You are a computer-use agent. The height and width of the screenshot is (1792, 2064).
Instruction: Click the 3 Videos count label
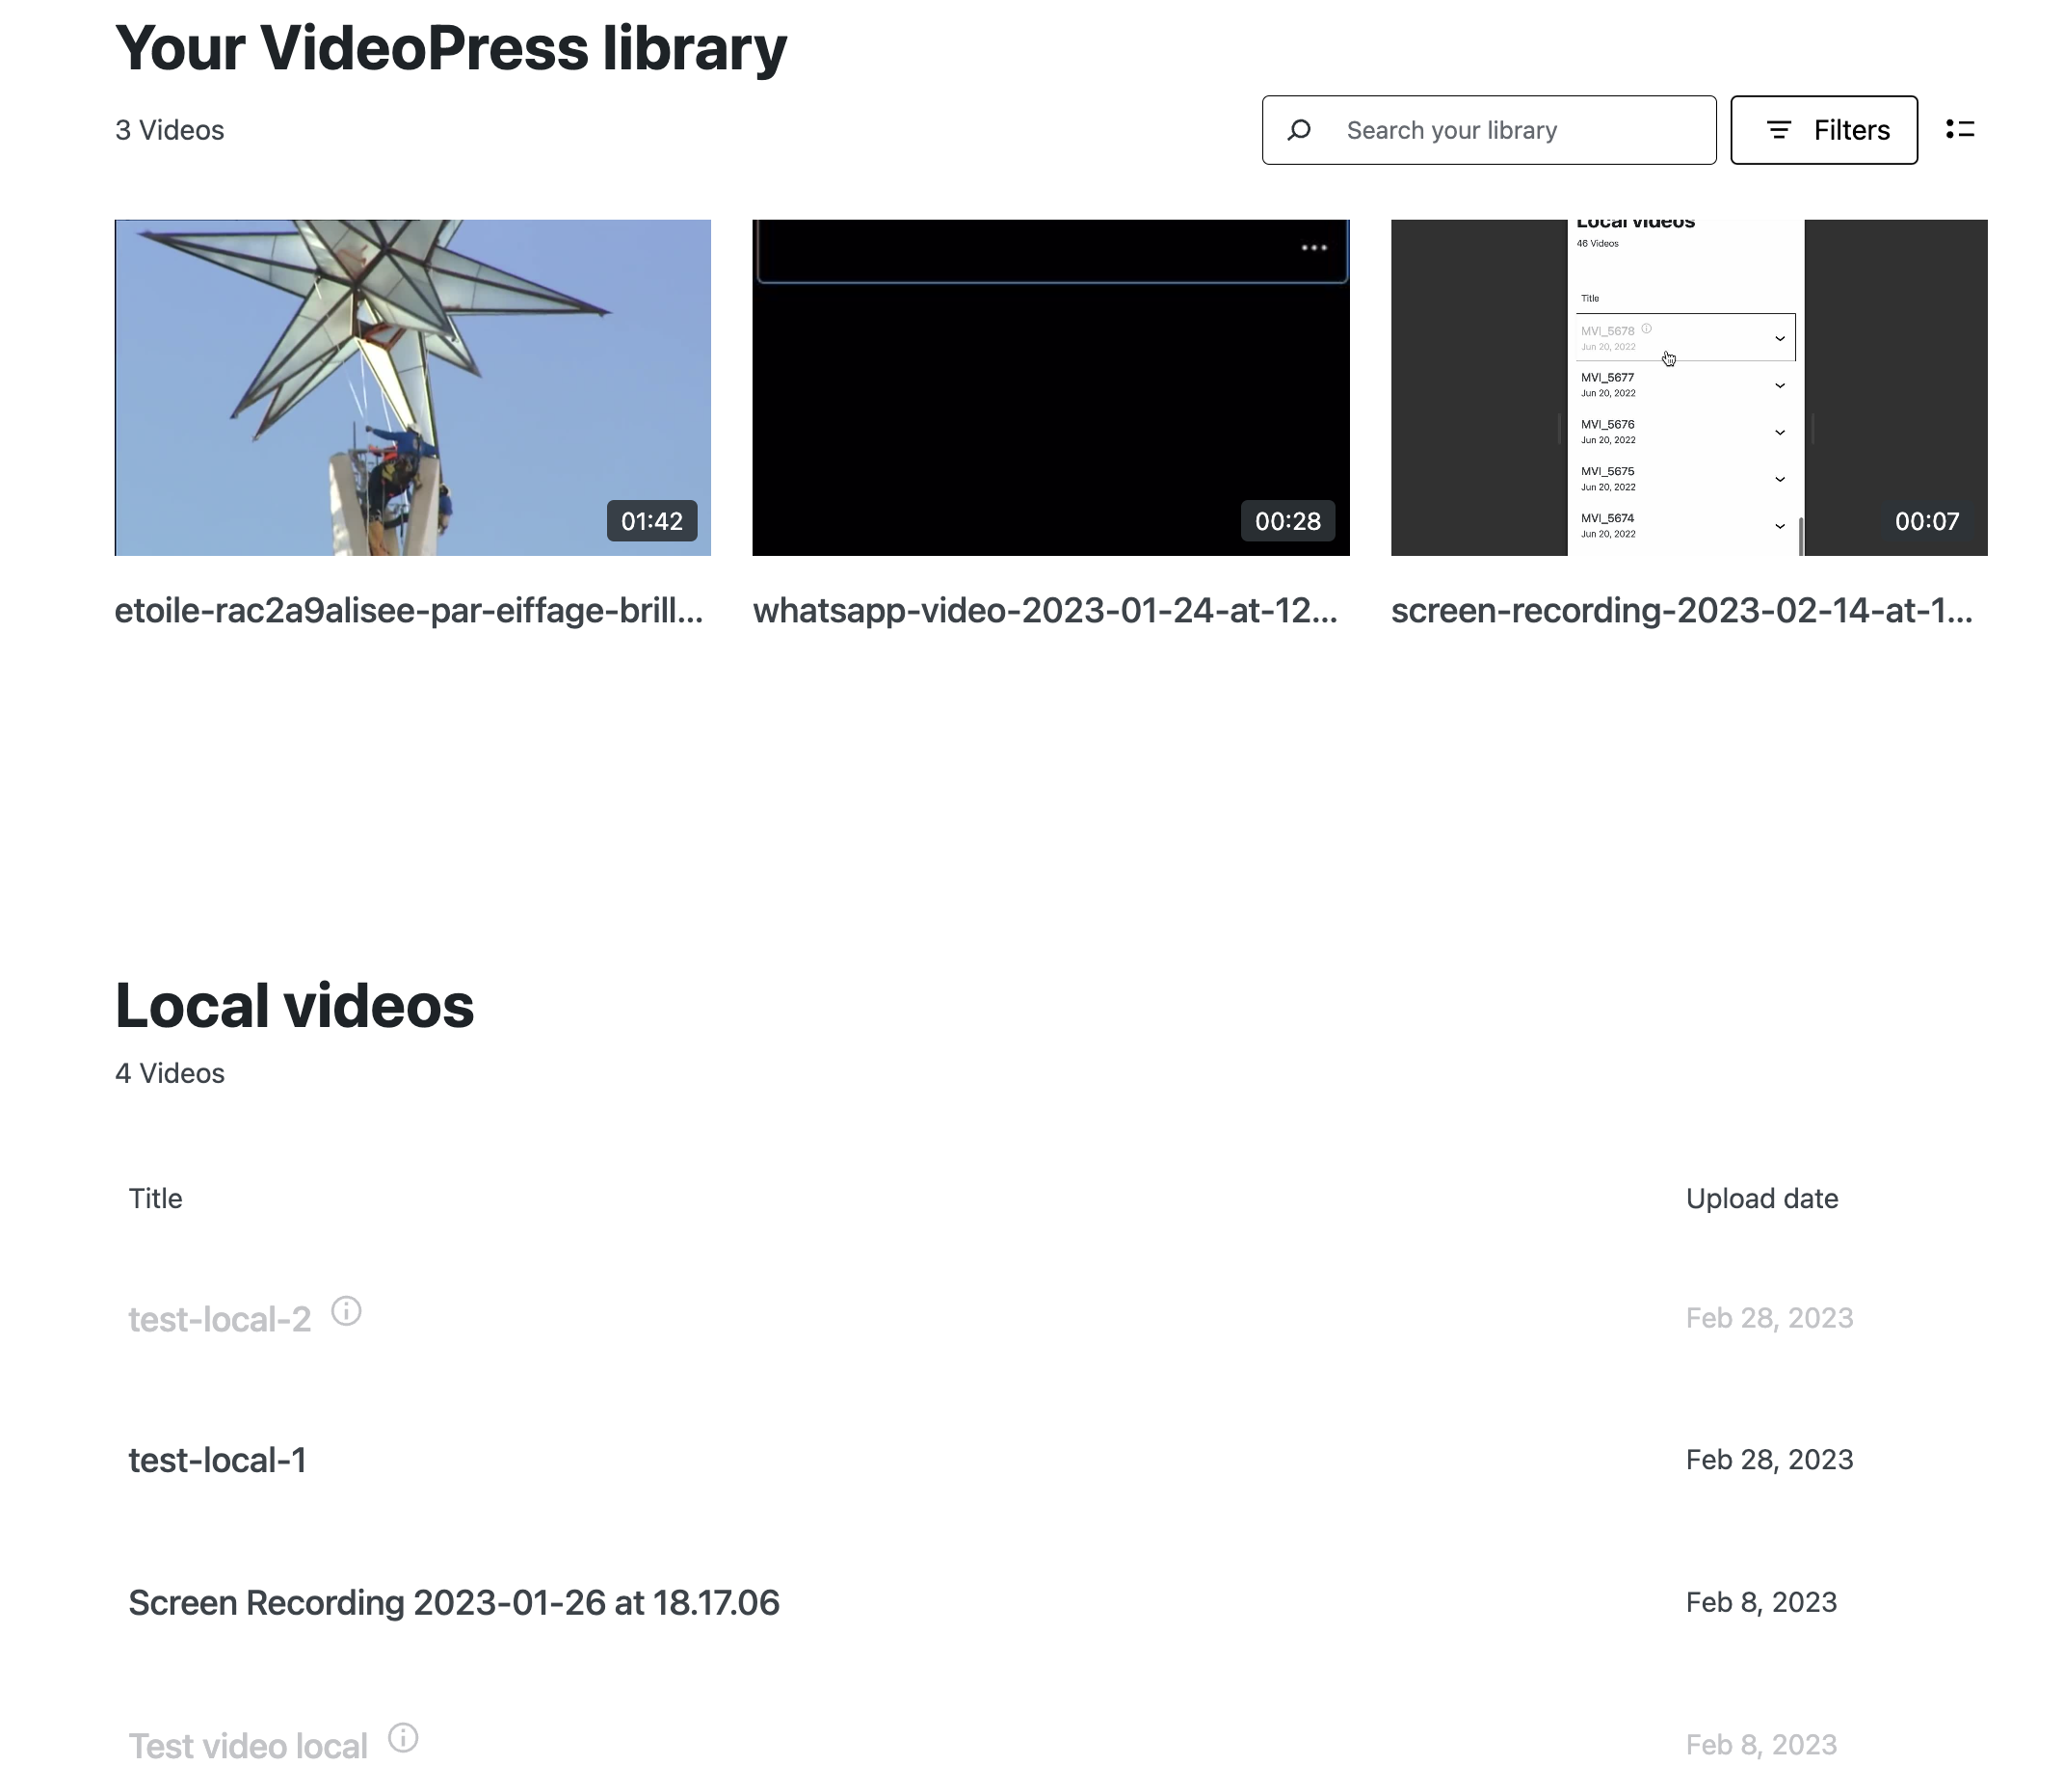tap(170, 130)
